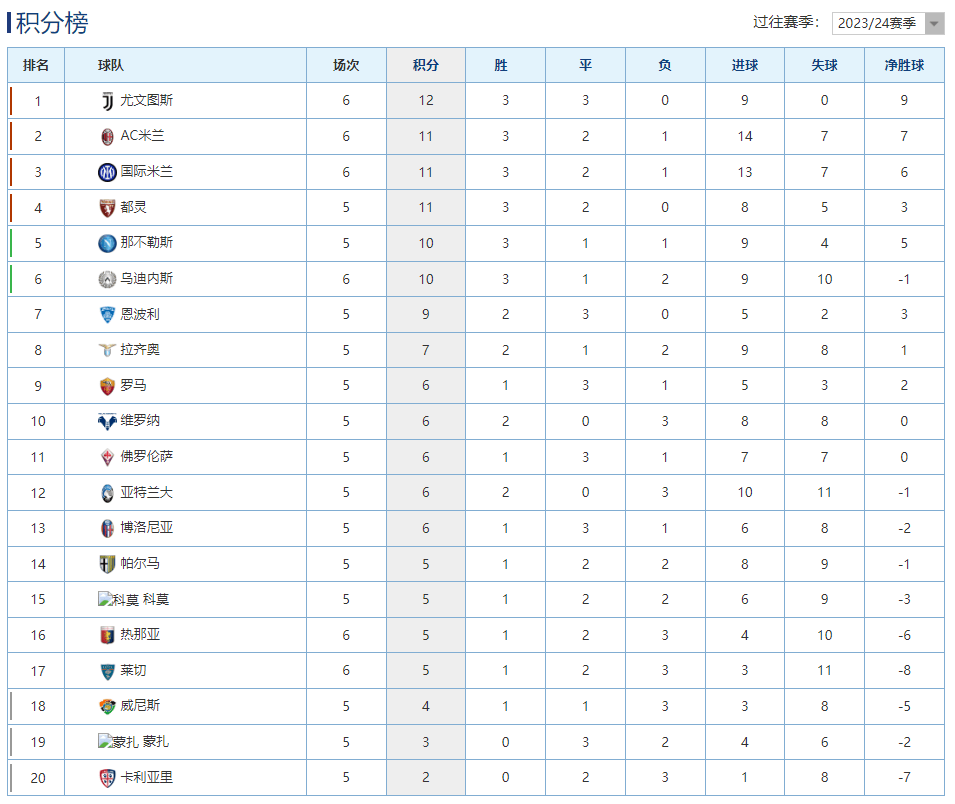Click the Atalanta (亚特兰大) club crest
Viewport: 955px width, 804px height.
[x=107, y=493]
